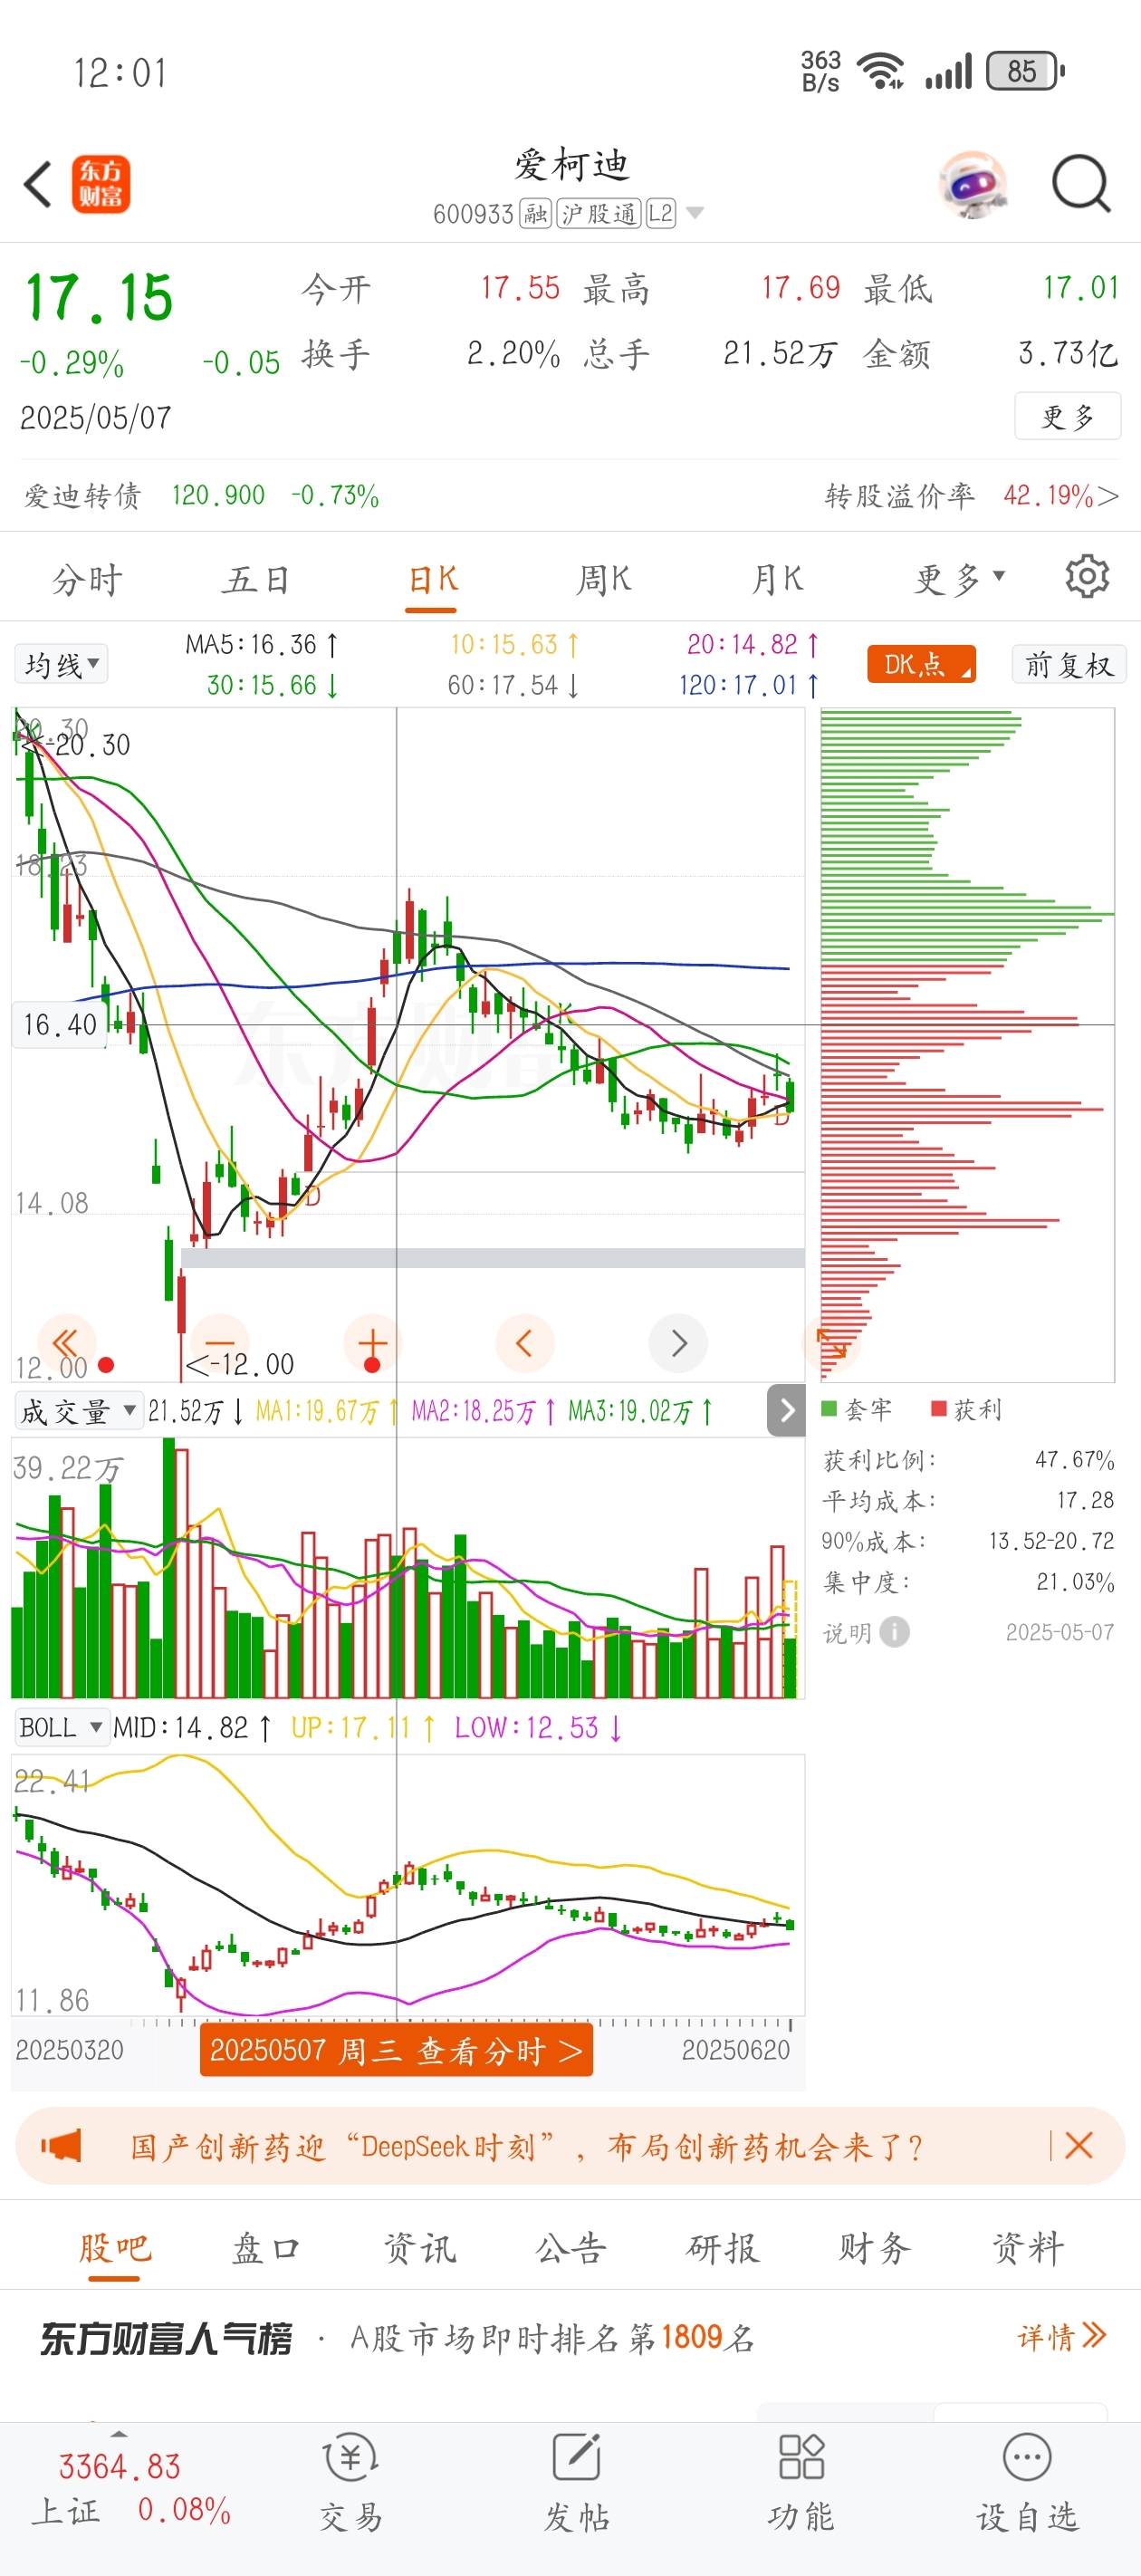Tap the 16.40 crosshair price label
1141x2576 pixels.
[x=59, y=1024]
